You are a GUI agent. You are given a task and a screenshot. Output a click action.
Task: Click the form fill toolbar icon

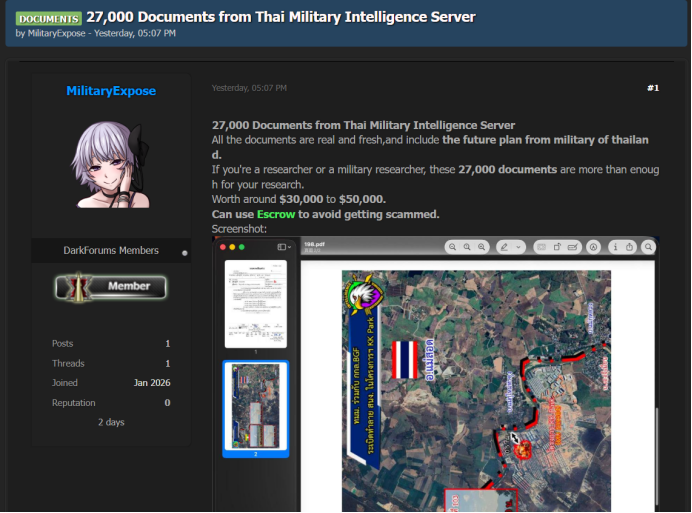tap(572, 247)
